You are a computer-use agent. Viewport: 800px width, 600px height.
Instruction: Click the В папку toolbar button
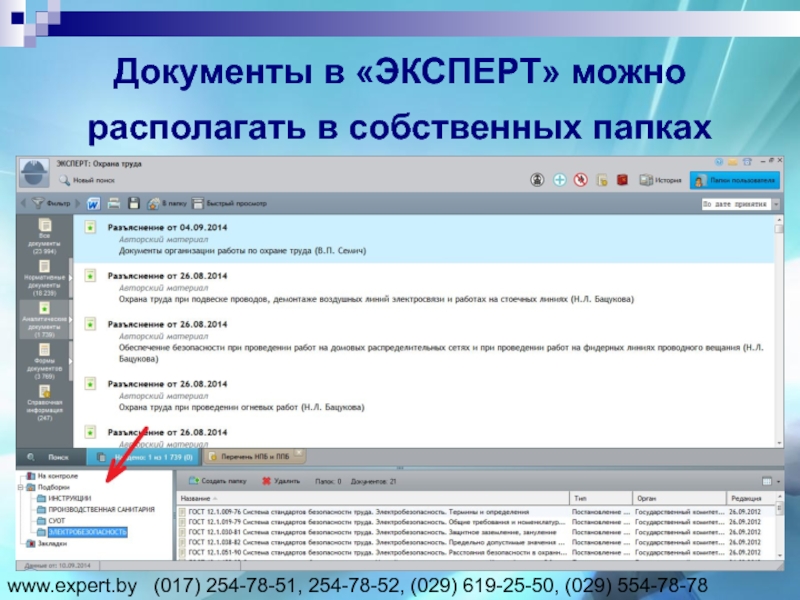click(x=166, y=203)
